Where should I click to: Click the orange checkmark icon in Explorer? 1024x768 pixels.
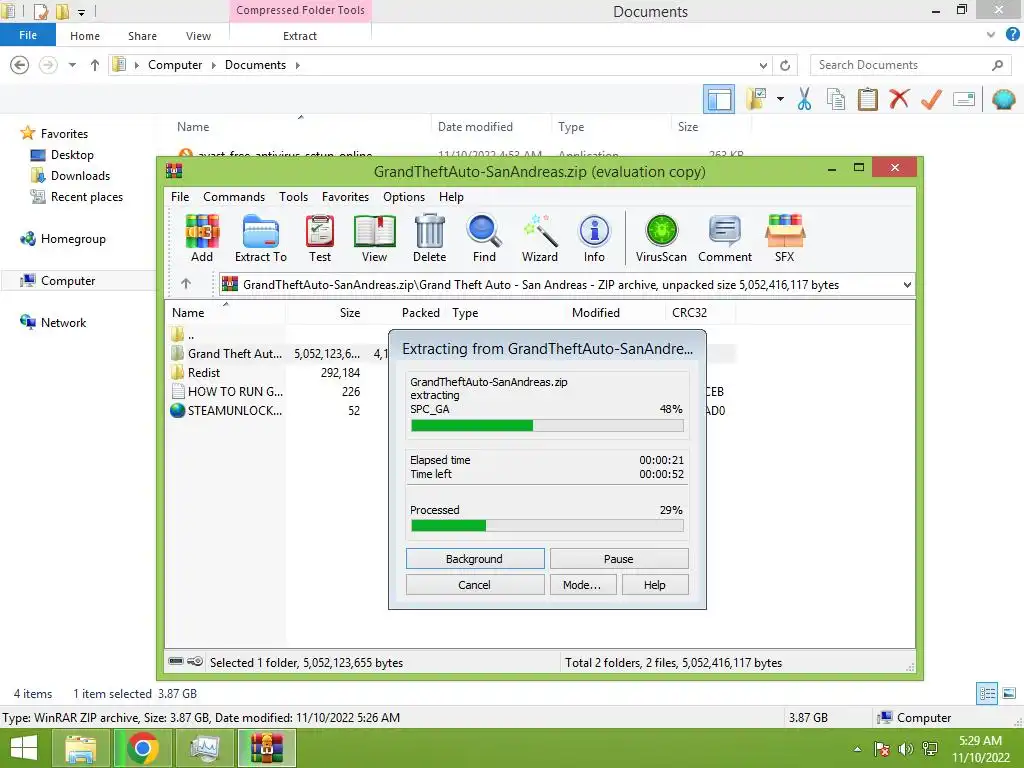931,99
